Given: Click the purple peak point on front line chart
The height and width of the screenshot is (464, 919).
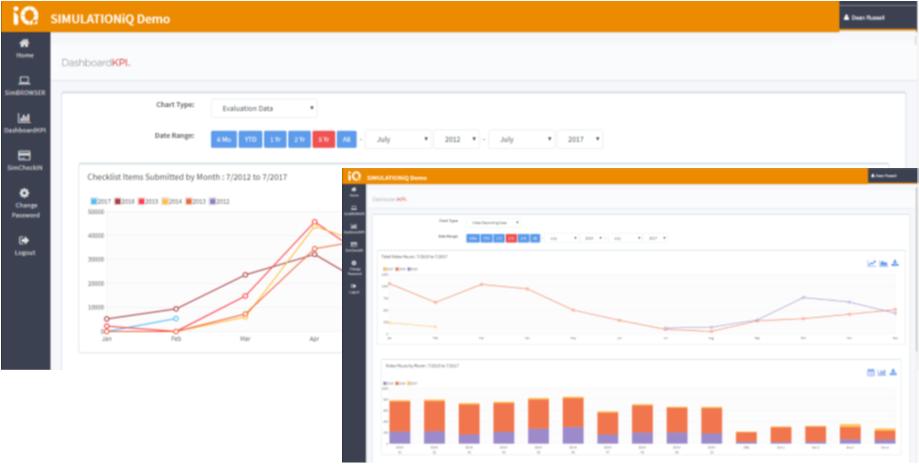Looking at the screenshot, I should point(804,297).
